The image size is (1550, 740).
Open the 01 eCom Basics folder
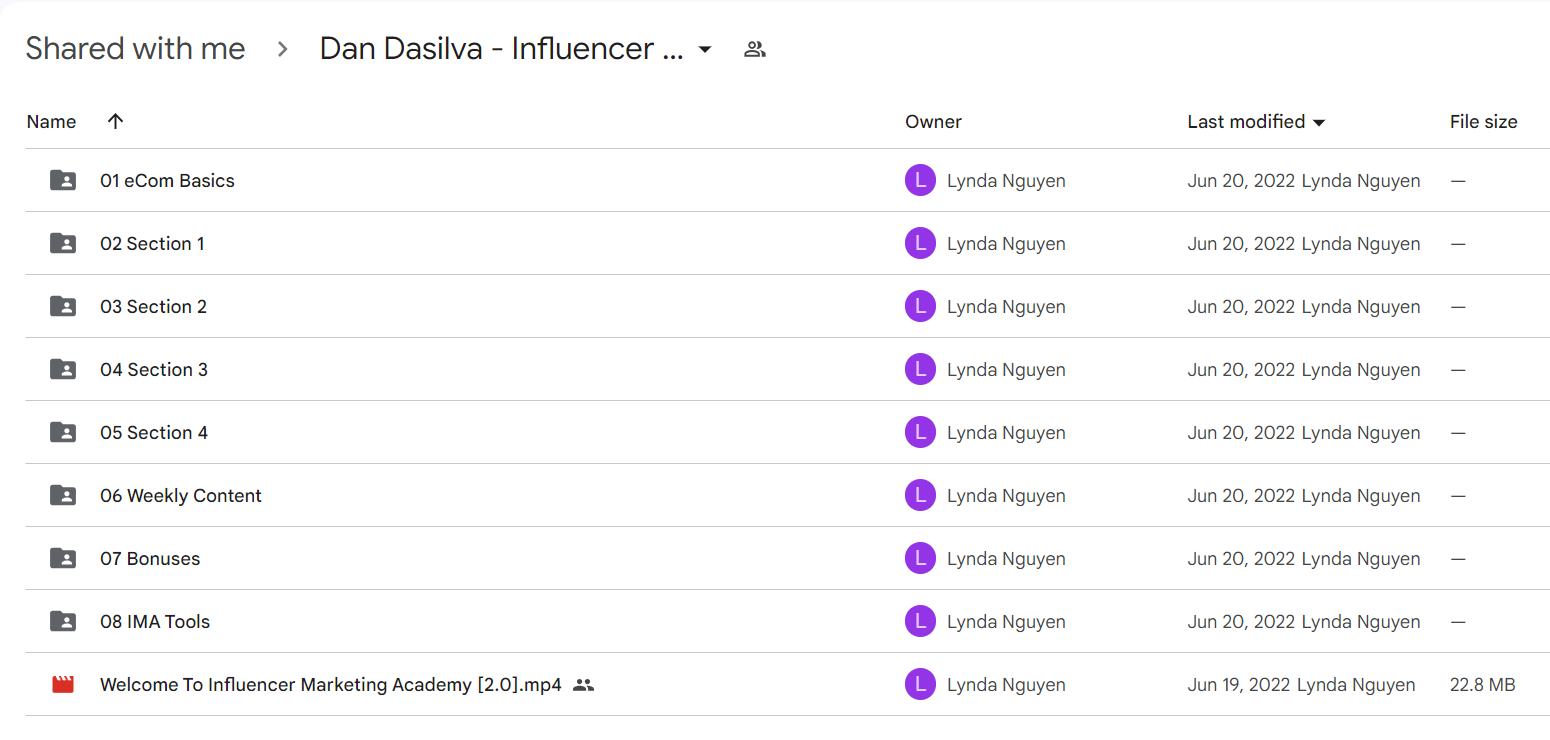[167, 181]
